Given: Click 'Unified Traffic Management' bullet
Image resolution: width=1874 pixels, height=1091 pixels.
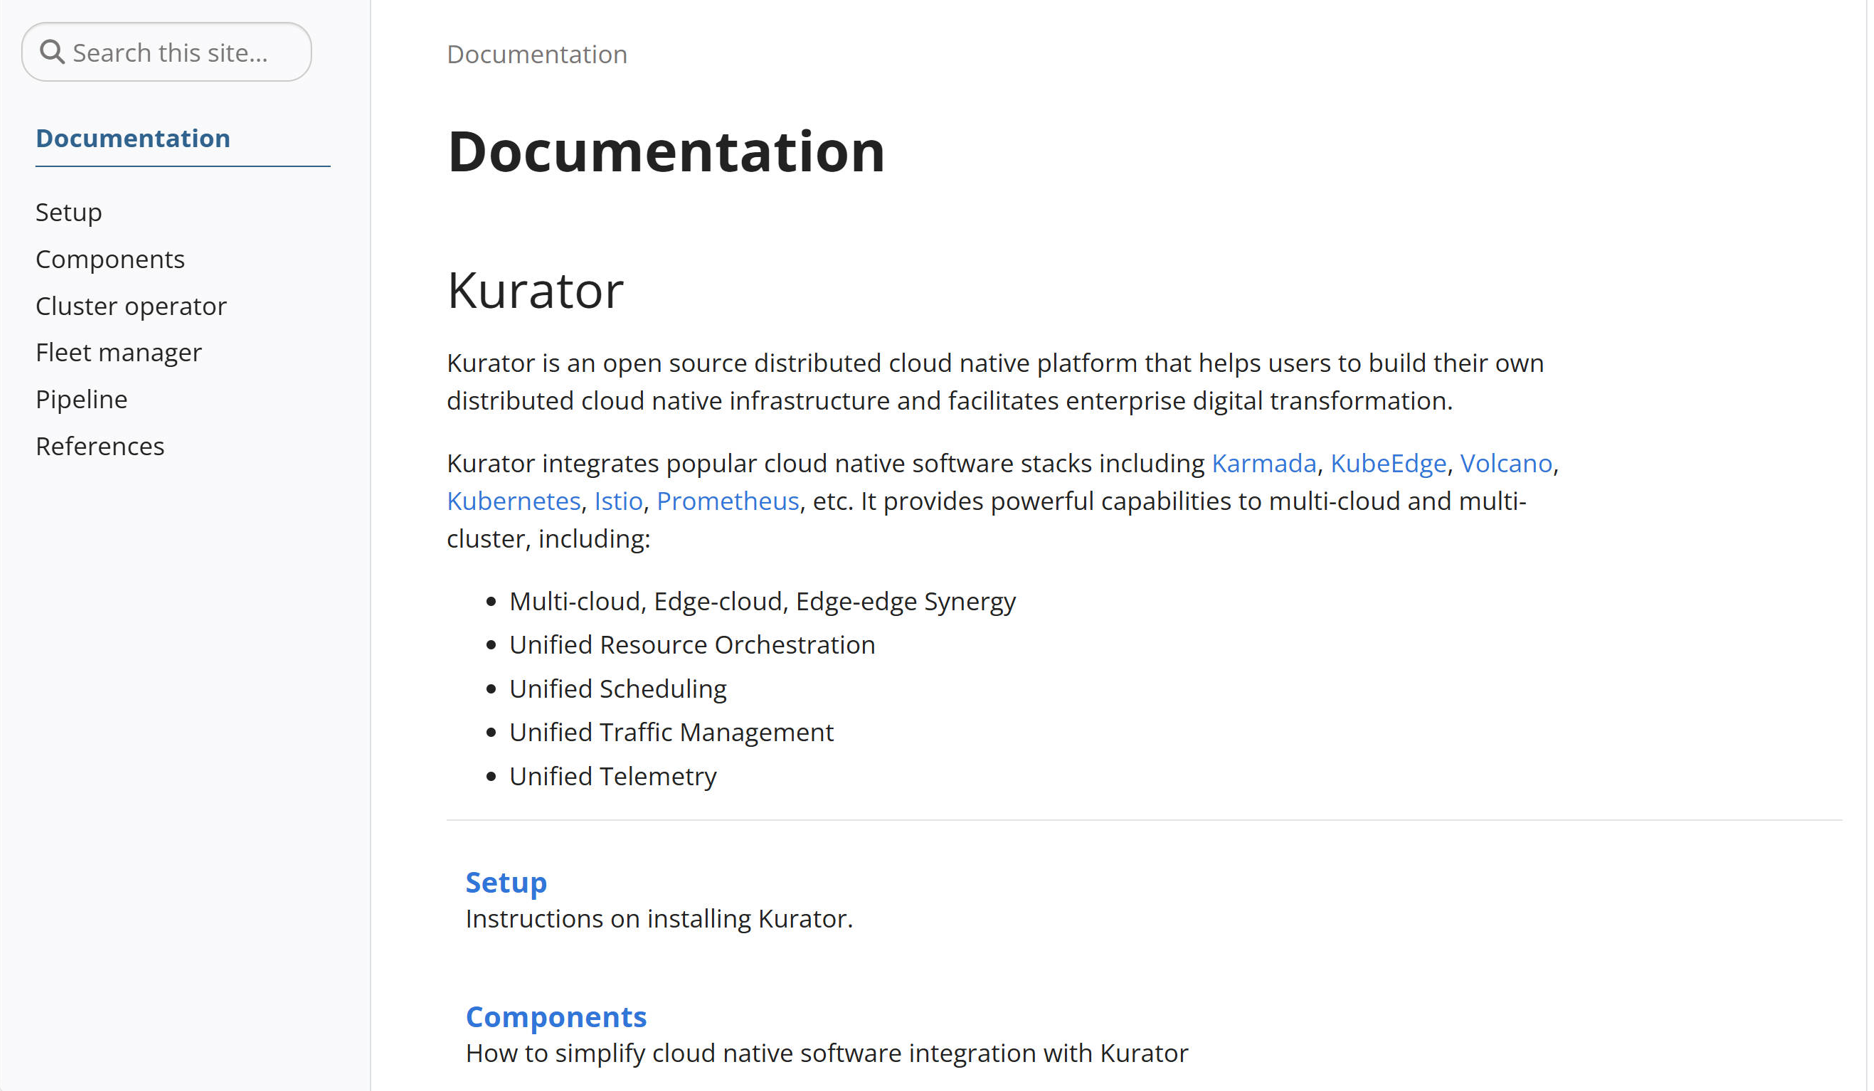Looking at the screenshot, I should [671, 732].
